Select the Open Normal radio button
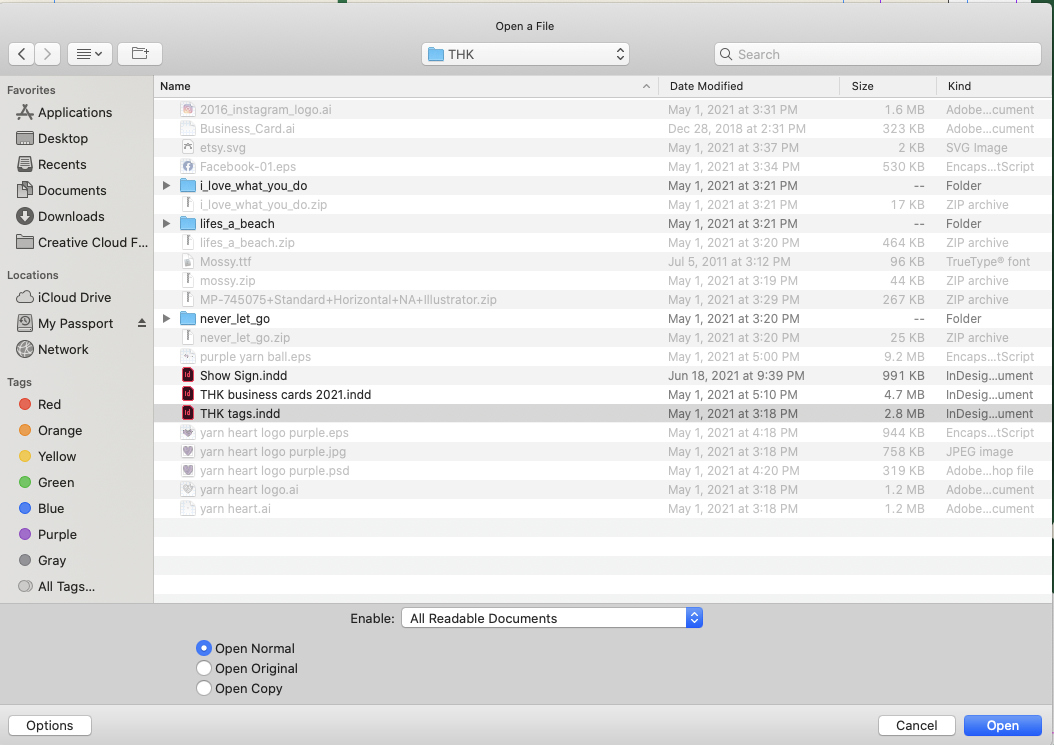The height and width of the screenshot is (745, 1054). [204, 648]
